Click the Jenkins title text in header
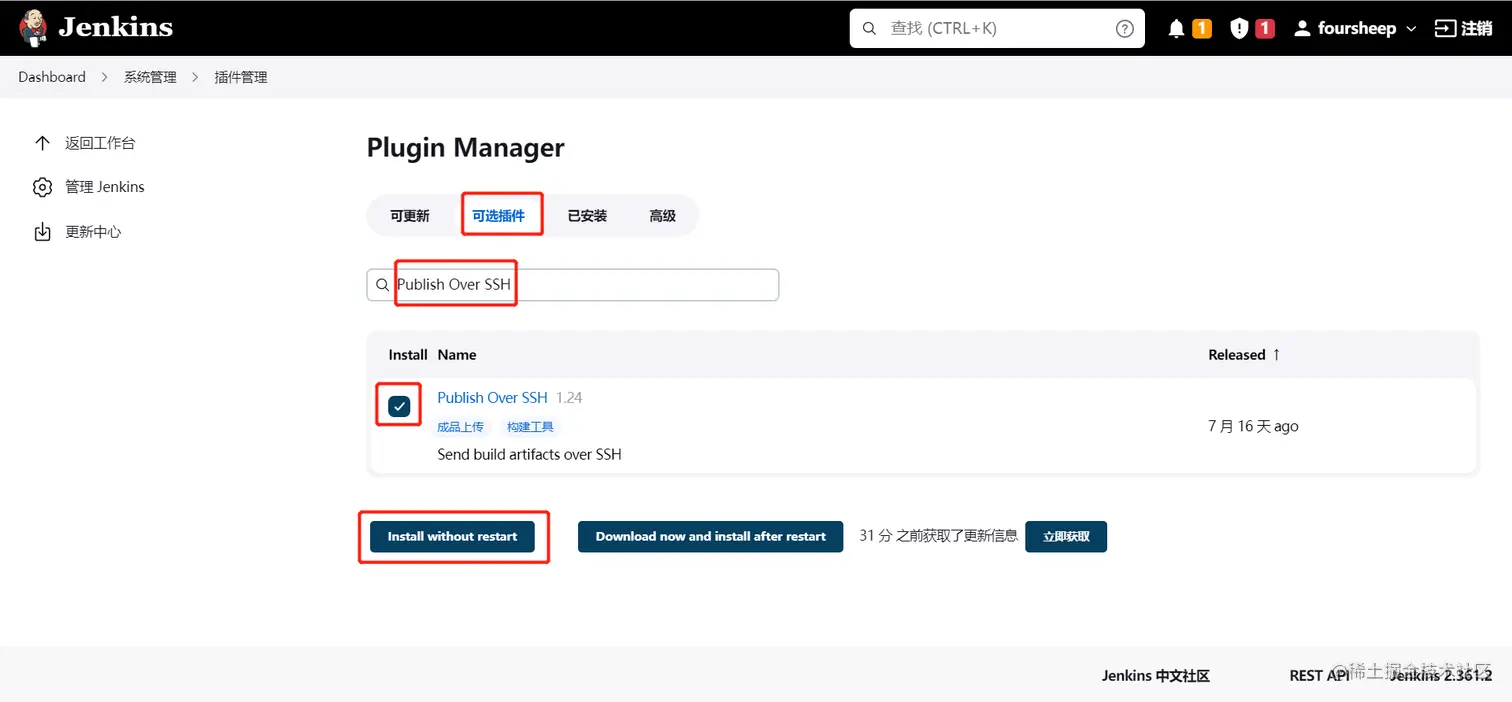1512x702 pixels. pos(115,28)
